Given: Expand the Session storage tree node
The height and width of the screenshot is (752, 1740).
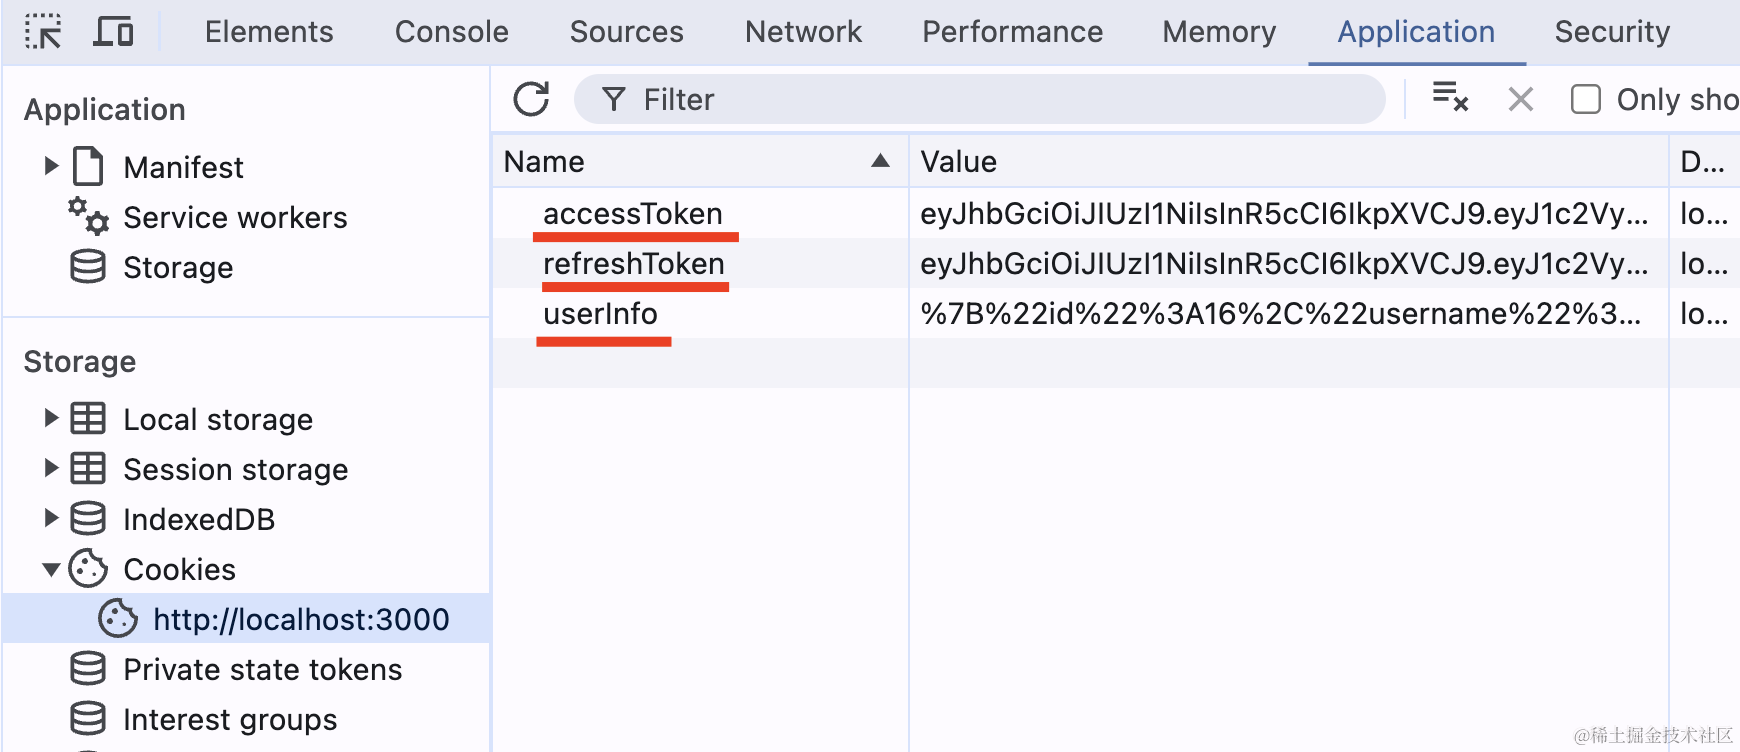Looking at the screenshot, I should click(51, 468).
